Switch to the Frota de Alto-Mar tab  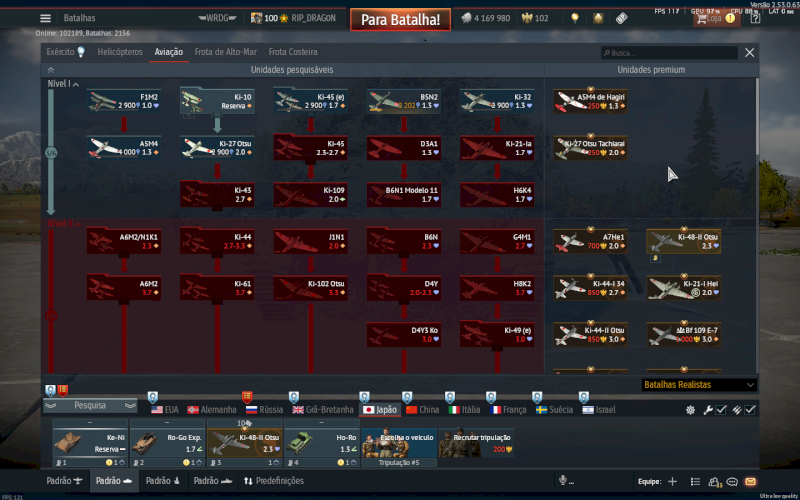(x=226, y=52)
